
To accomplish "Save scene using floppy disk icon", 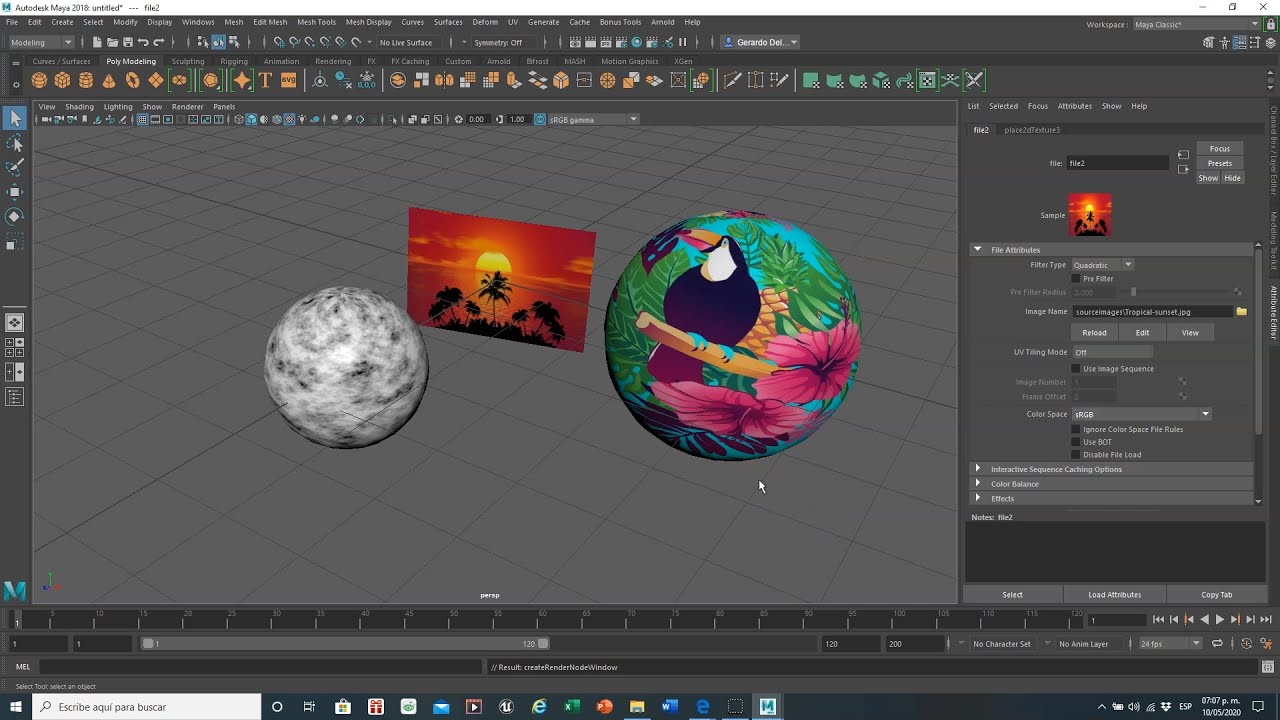I will pyautogui.click(x=127, y=42).
